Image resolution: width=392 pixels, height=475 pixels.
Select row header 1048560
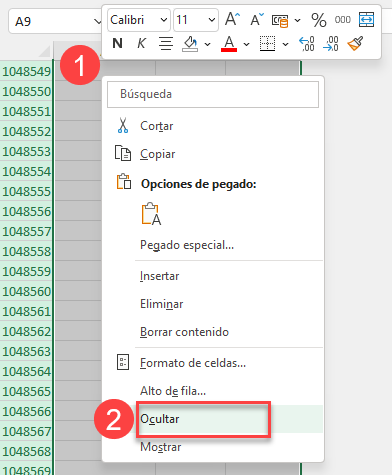coord(26,291)
